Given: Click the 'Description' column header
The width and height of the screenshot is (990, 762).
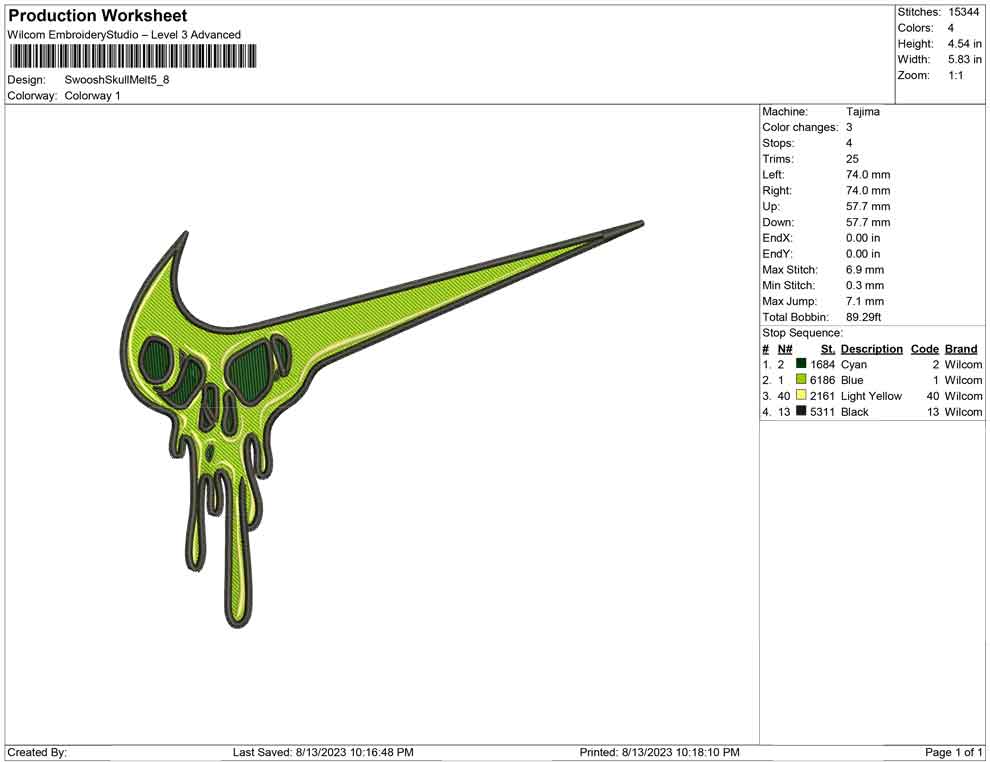Looking at the screenshot, I should pyautogui.click(x=872, y=349).
